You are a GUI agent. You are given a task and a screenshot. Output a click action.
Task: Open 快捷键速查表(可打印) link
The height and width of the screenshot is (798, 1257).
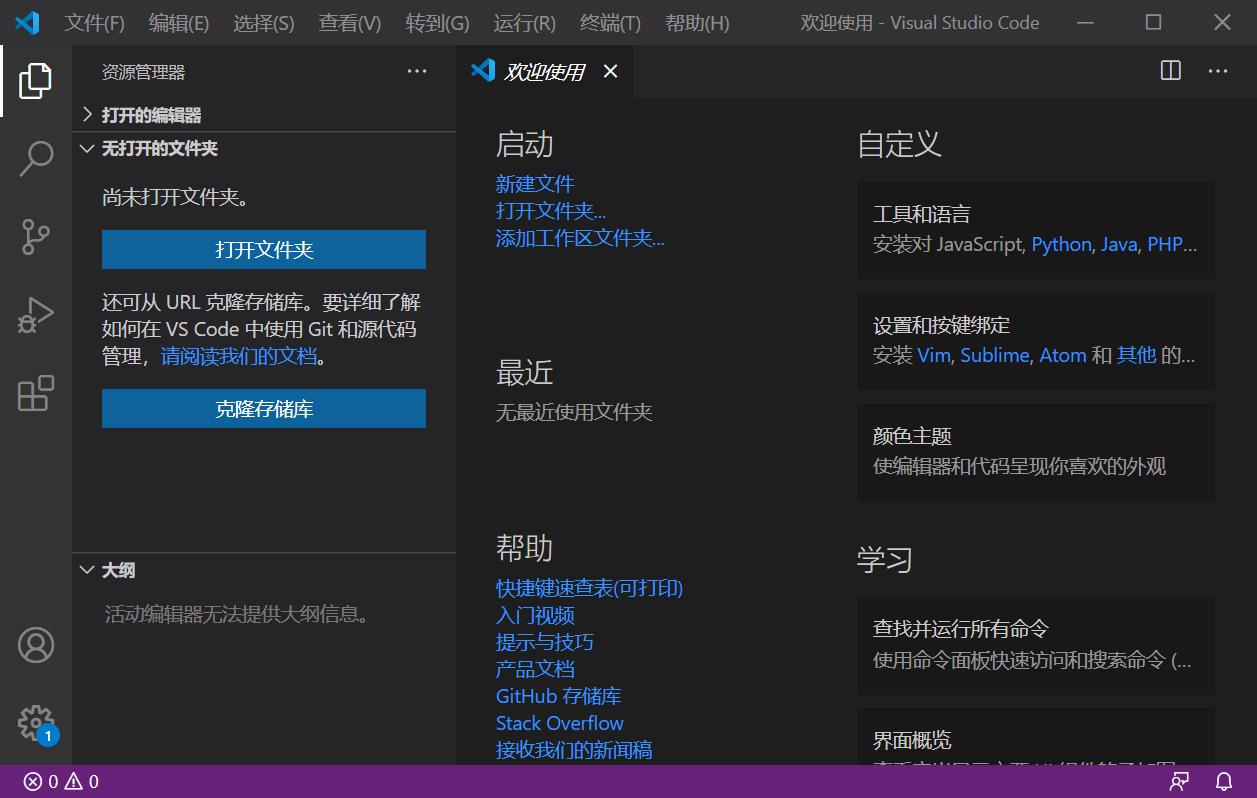click(x=590, y=588)
